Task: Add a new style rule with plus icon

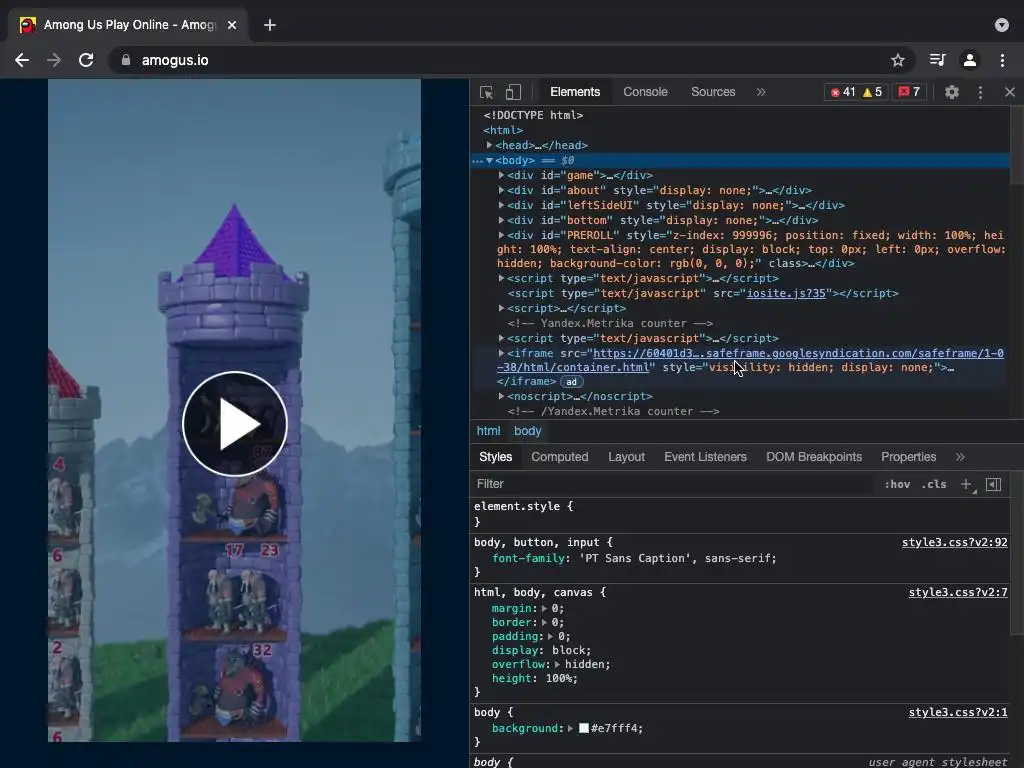Action: point(966,484)
